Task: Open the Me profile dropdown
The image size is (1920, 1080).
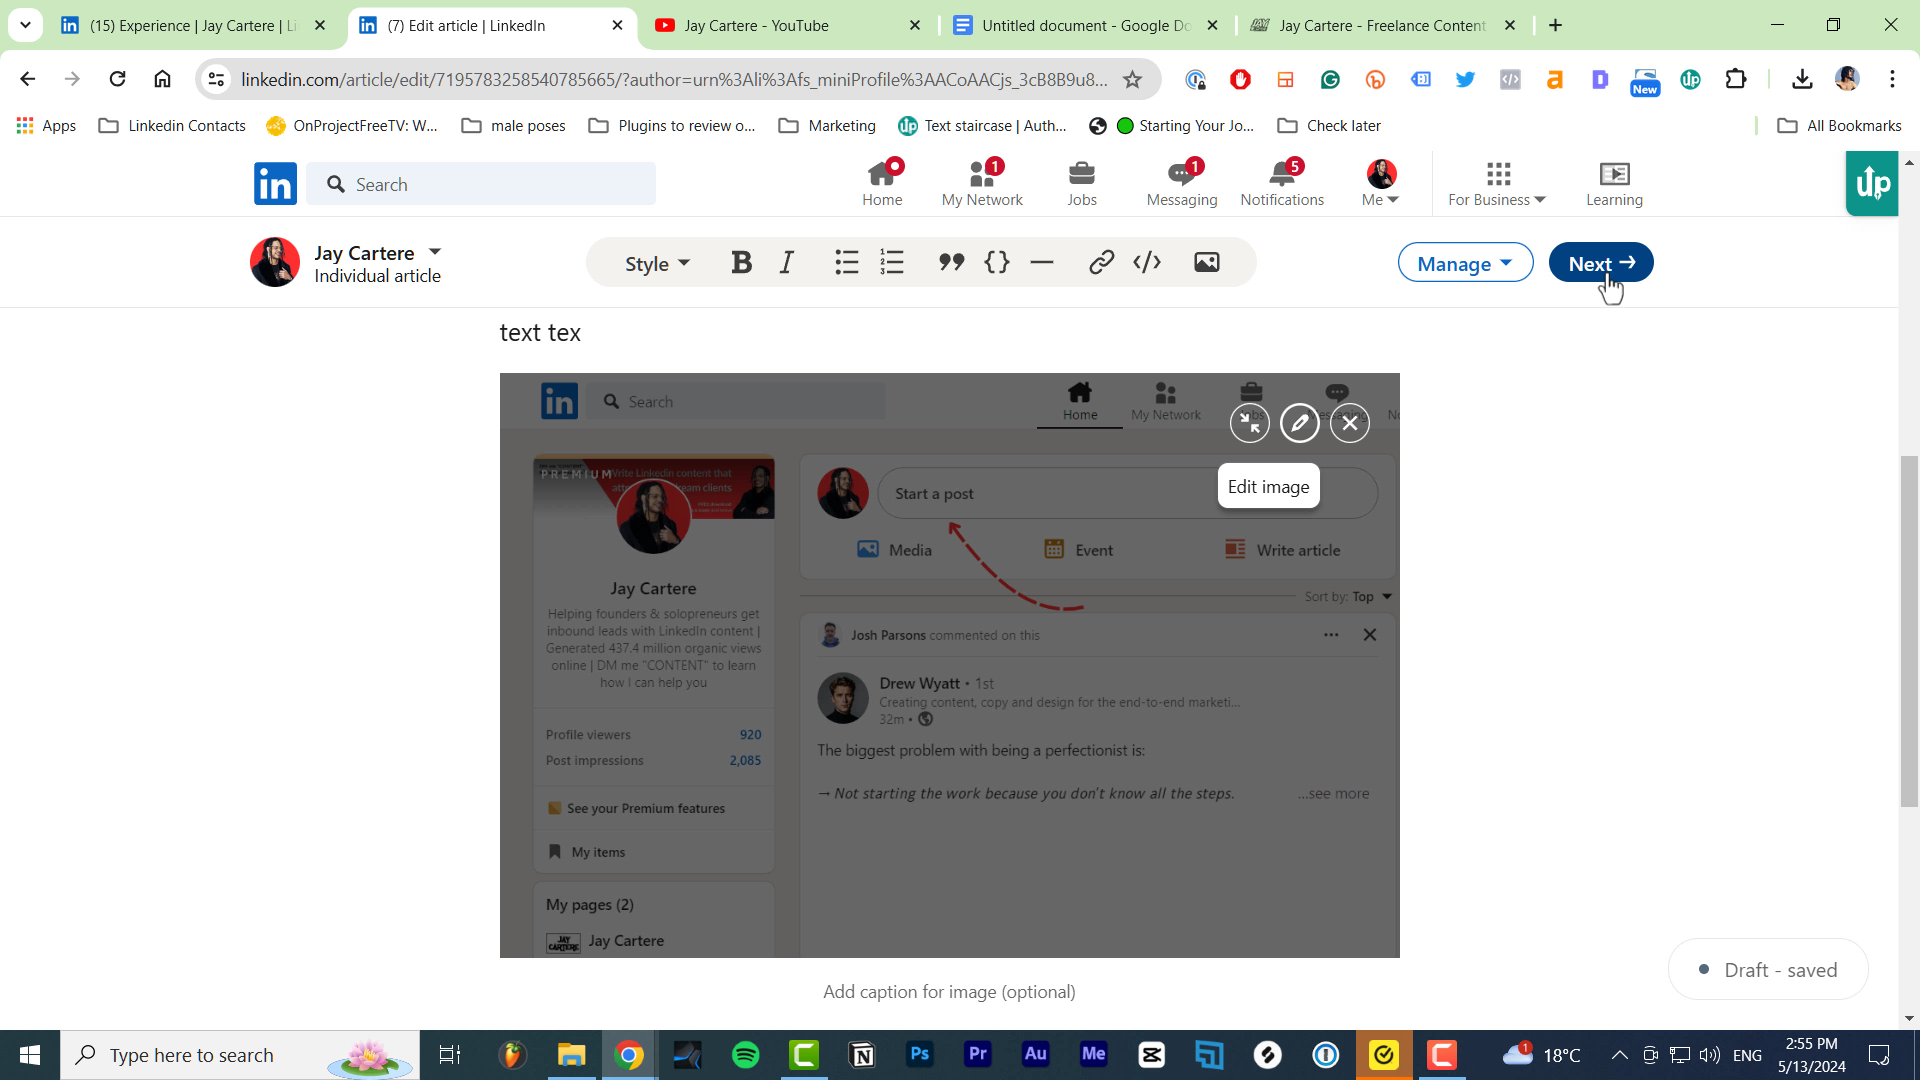Action: pos(1379,183)
